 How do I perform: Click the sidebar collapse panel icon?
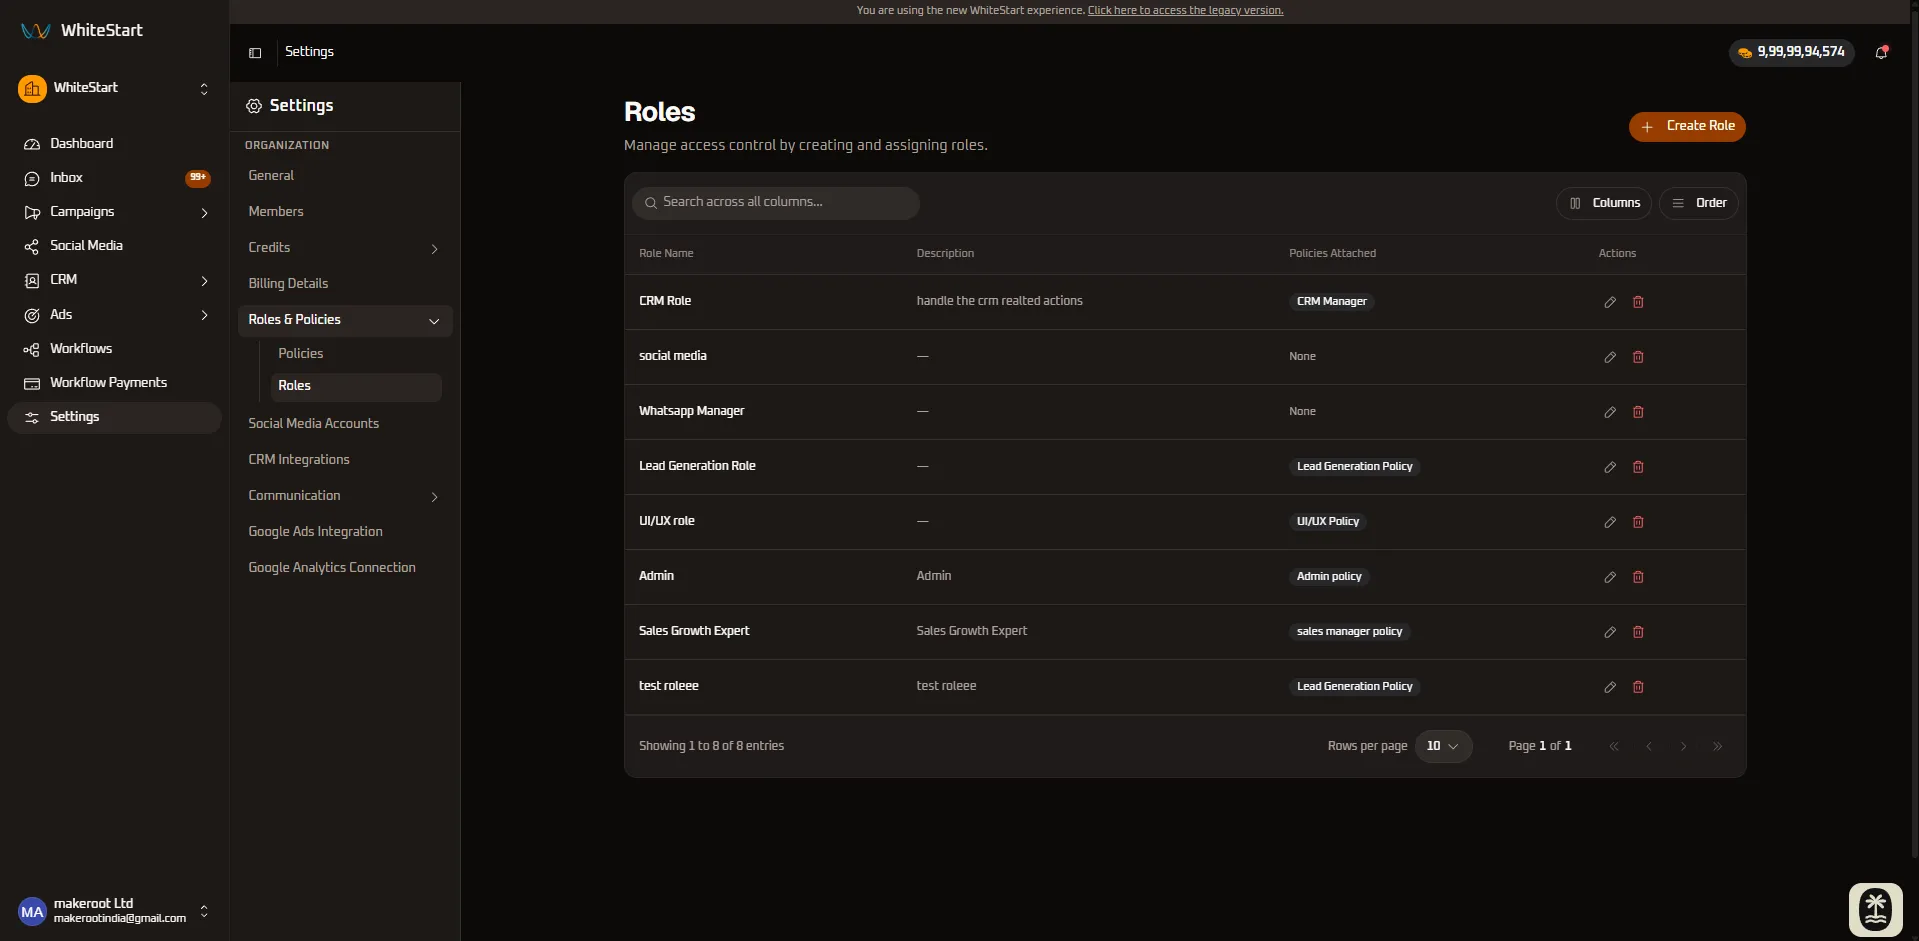click(255, 53)
